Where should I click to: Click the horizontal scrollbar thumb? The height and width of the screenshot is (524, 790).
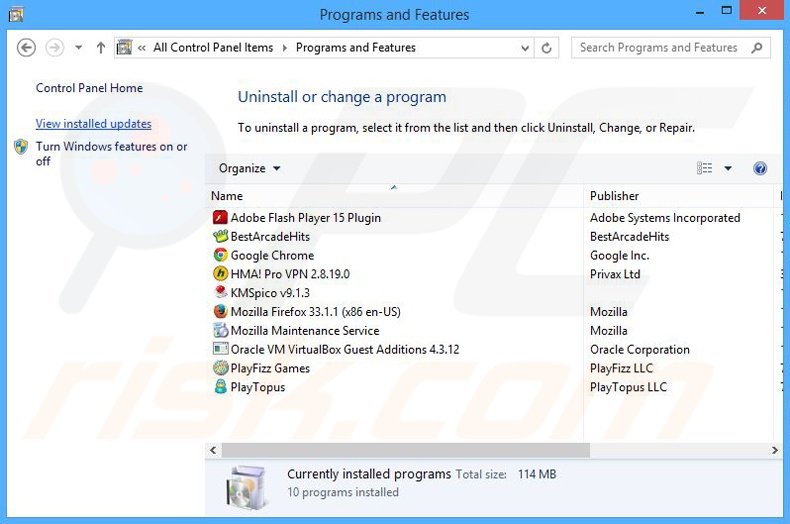[406, 450]
